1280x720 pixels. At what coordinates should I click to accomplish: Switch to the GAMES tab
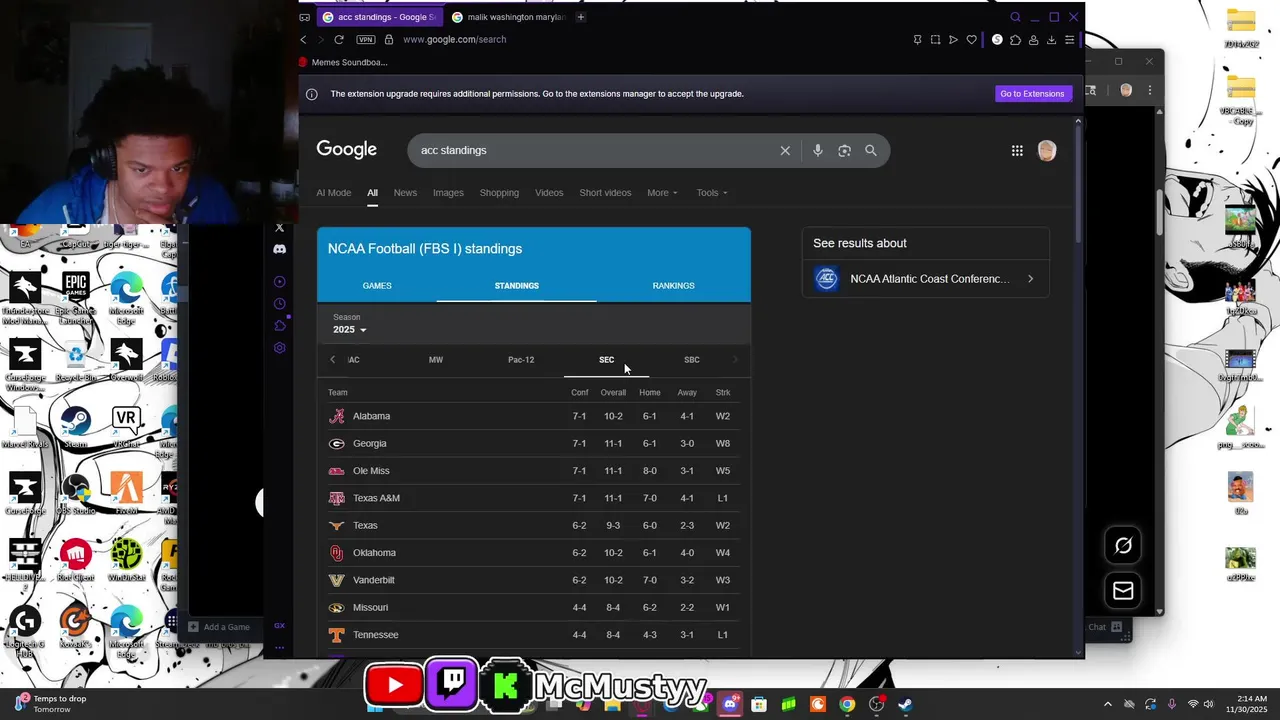click(377, 286)
